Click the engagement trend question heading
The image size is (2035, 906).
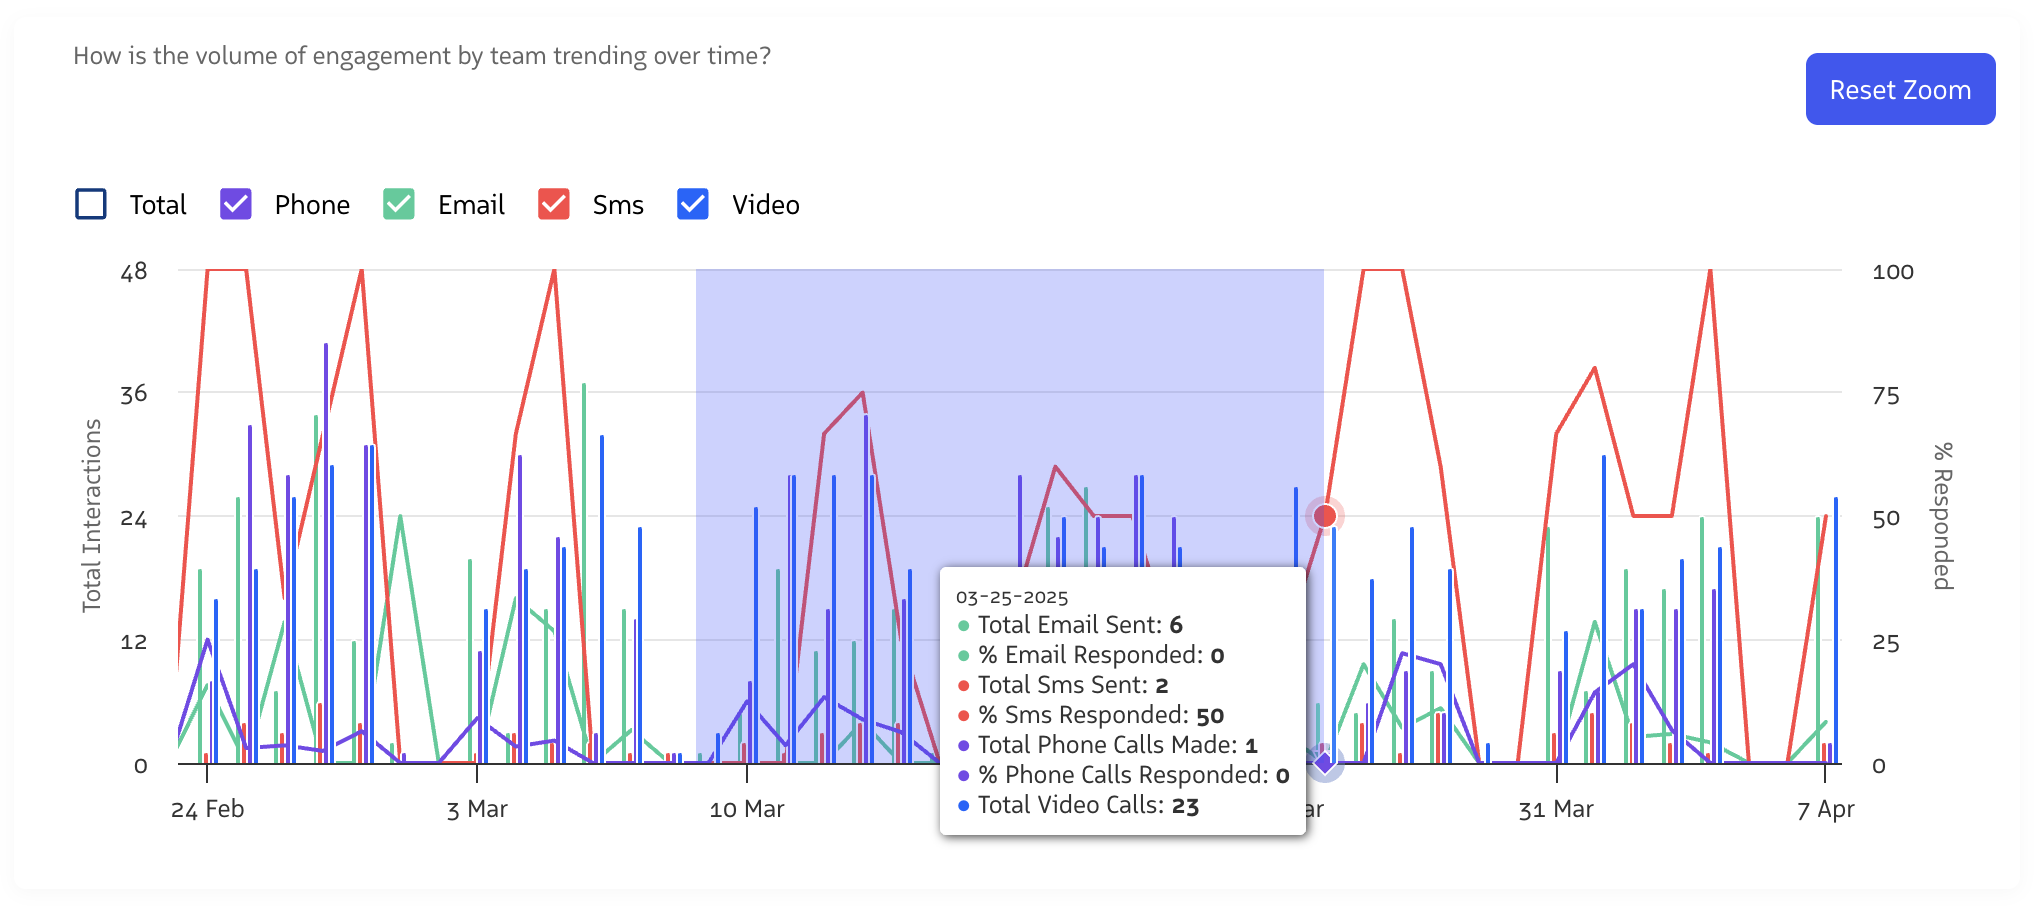(x=422, y=56)
